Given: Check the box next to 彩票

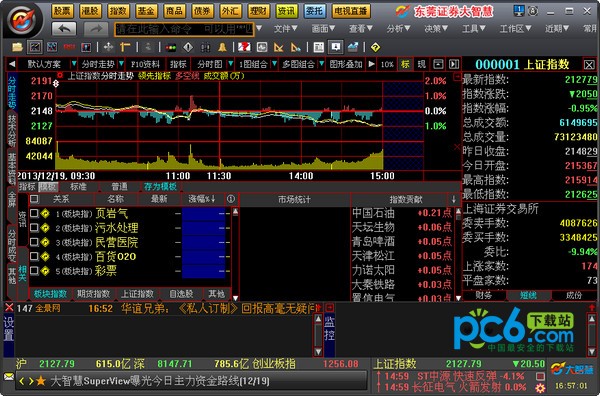Looking at the screenshot, I should click(34, 271).
